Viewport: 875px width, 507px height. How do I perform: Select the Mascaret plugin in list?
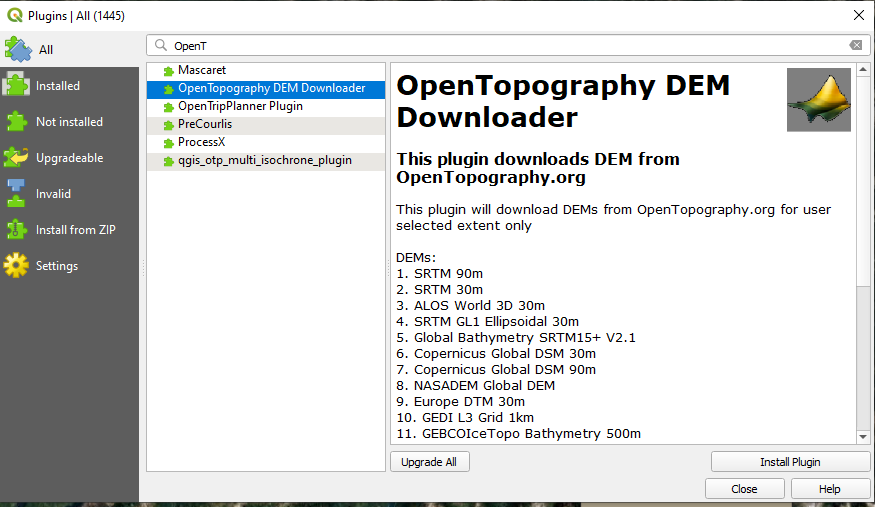pyautogui.click(x=202, y=70)
